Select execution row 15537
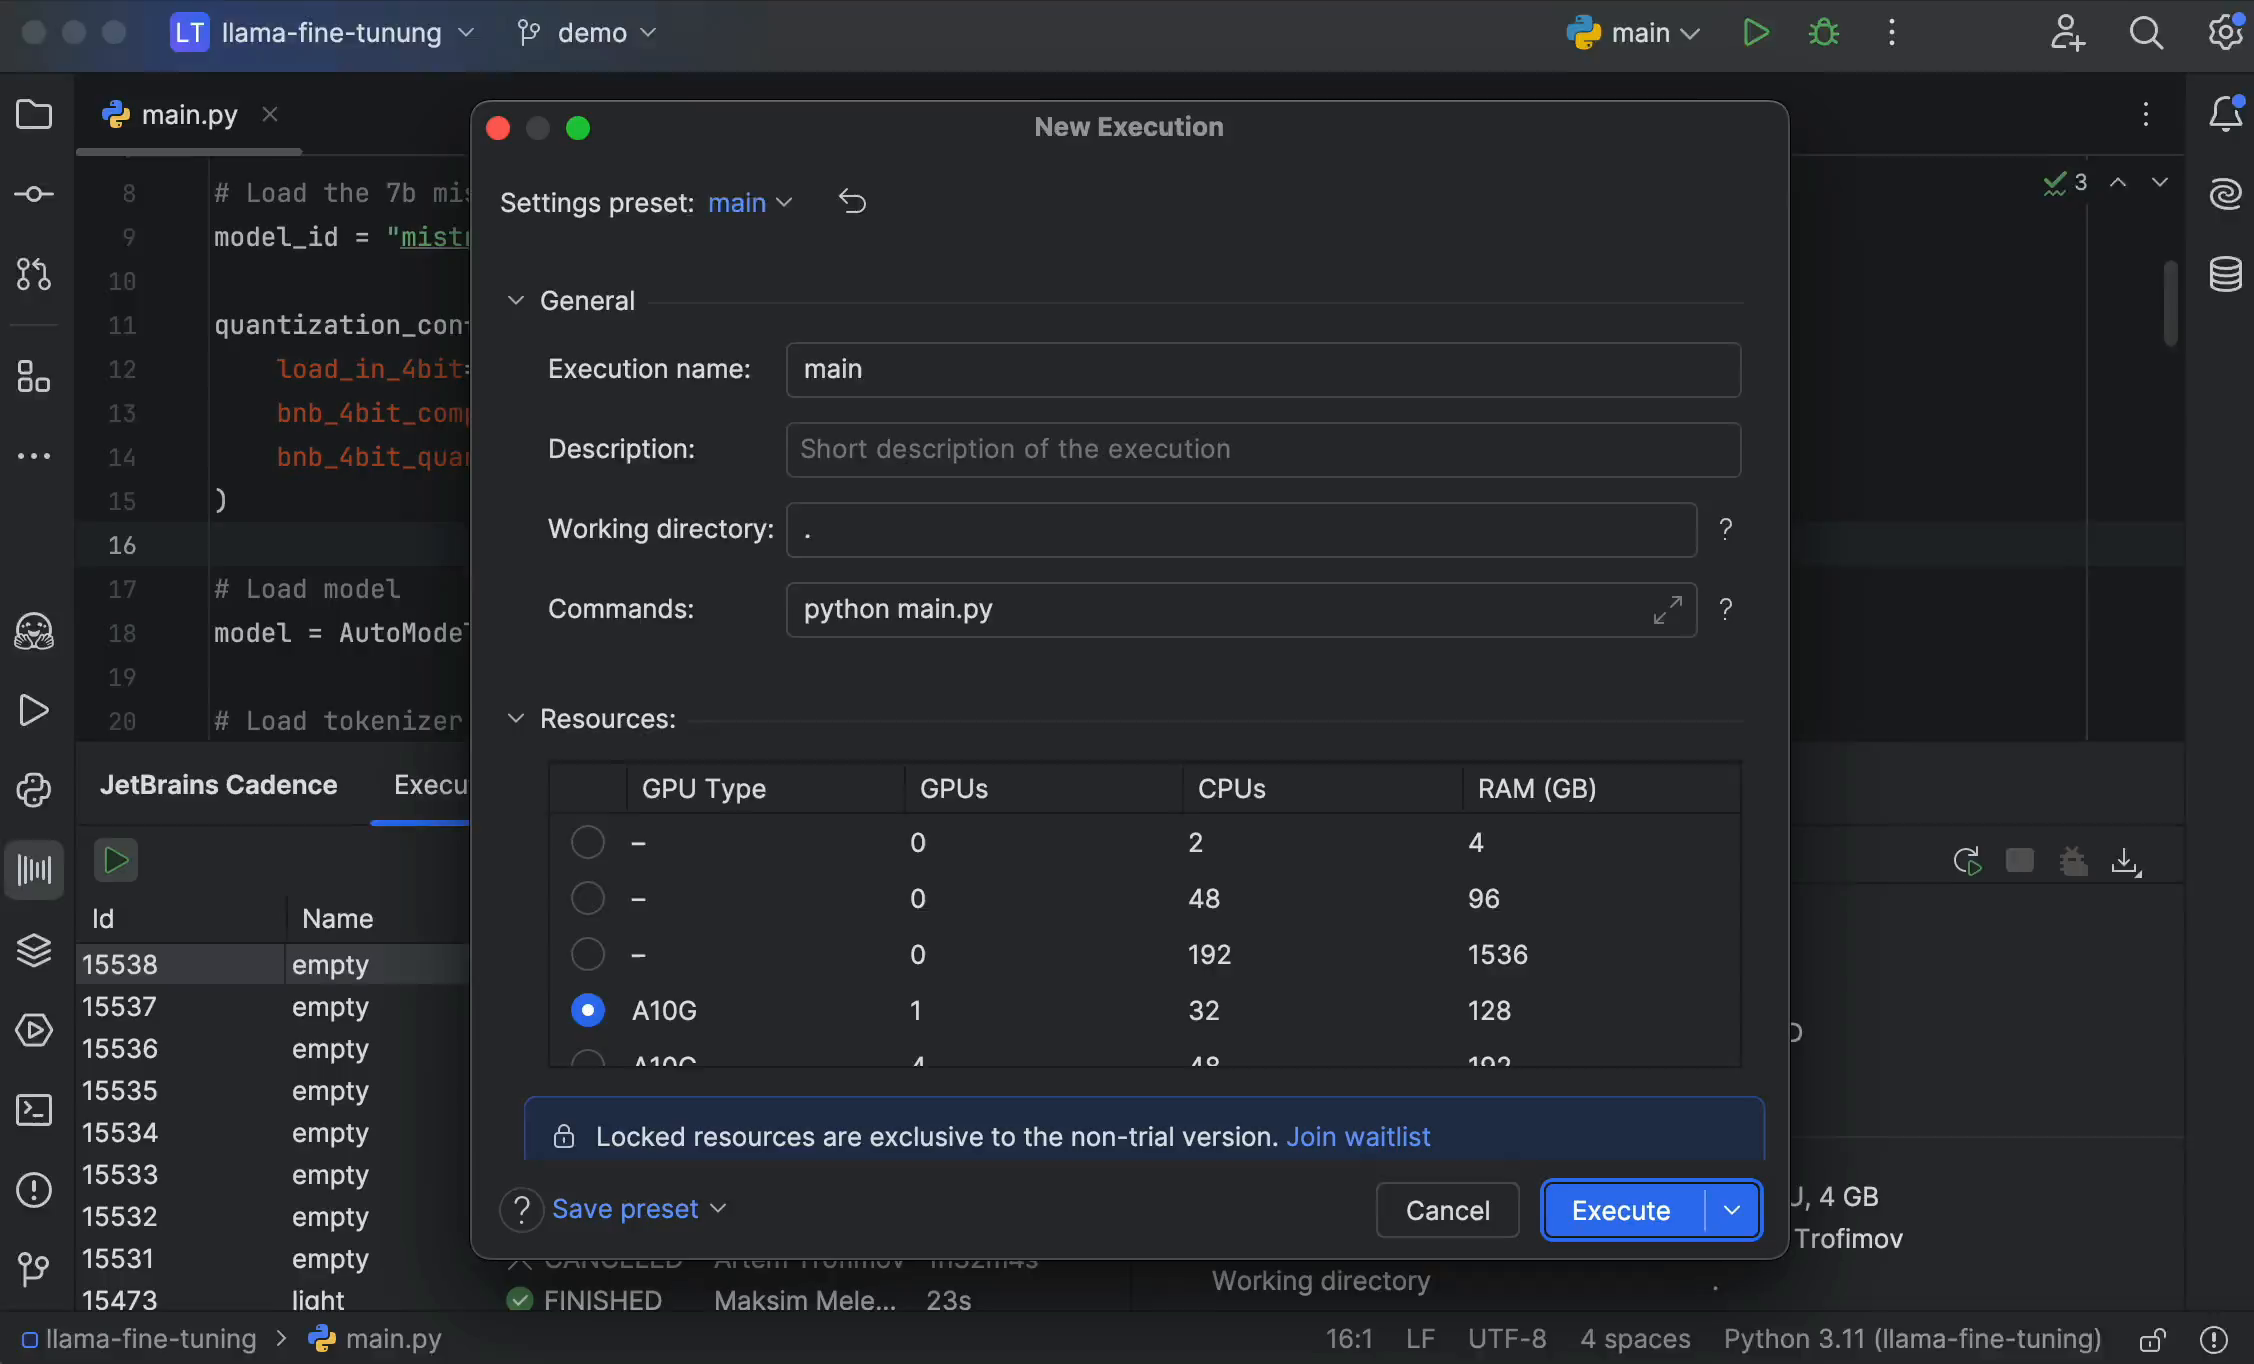This screenshot has width=2254, height=1364. tap(273, 1007)
